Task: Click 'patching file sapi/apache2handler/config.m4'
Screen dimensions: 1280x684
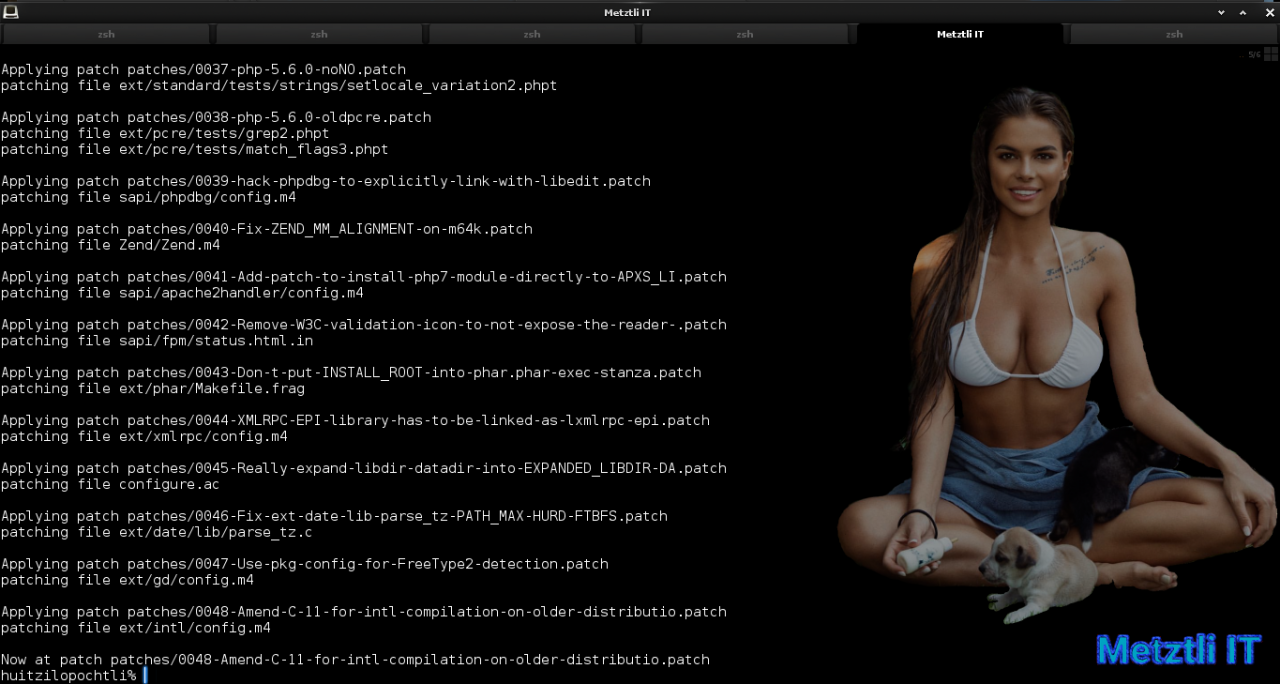Action: click(x=182, y=294)
